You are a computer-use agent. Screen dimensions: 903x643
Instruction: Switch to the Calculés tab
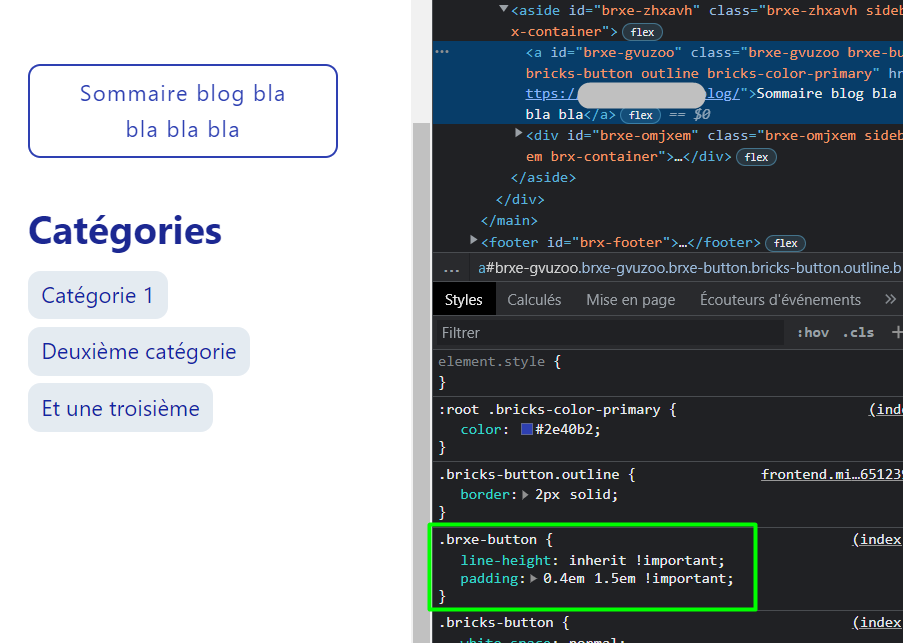pyautogui.click(x=534, y=299)
